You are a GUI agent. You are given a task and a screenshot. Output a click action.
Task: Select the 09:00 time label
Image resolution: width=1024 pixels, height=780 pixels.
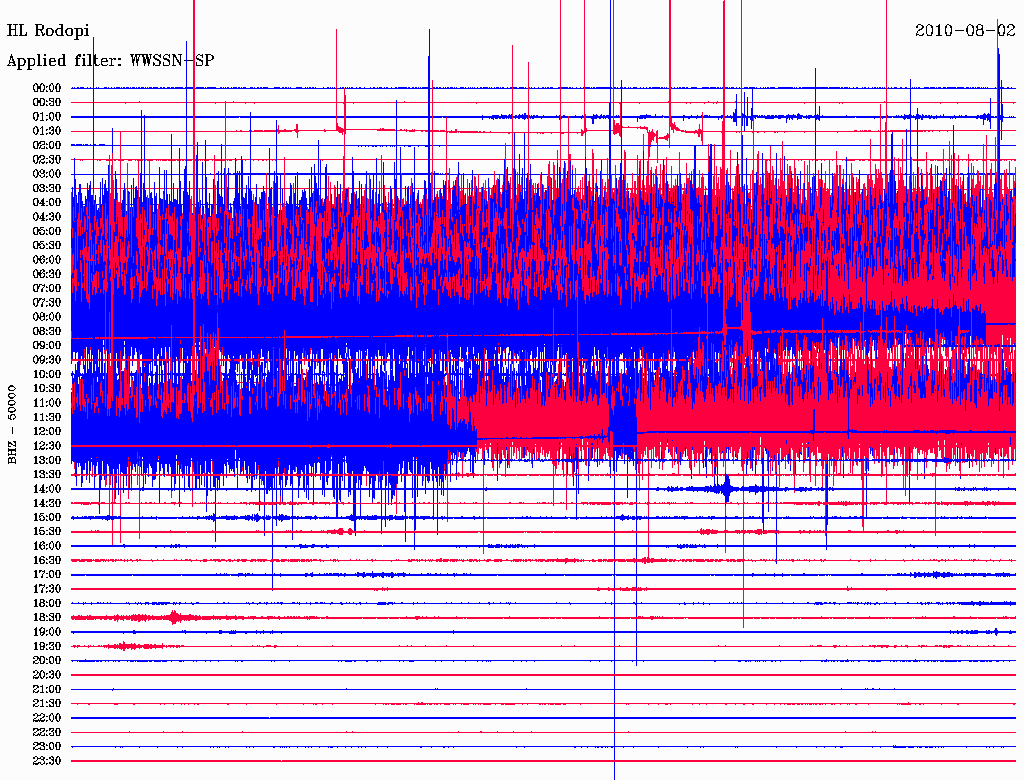pos(47,346)
